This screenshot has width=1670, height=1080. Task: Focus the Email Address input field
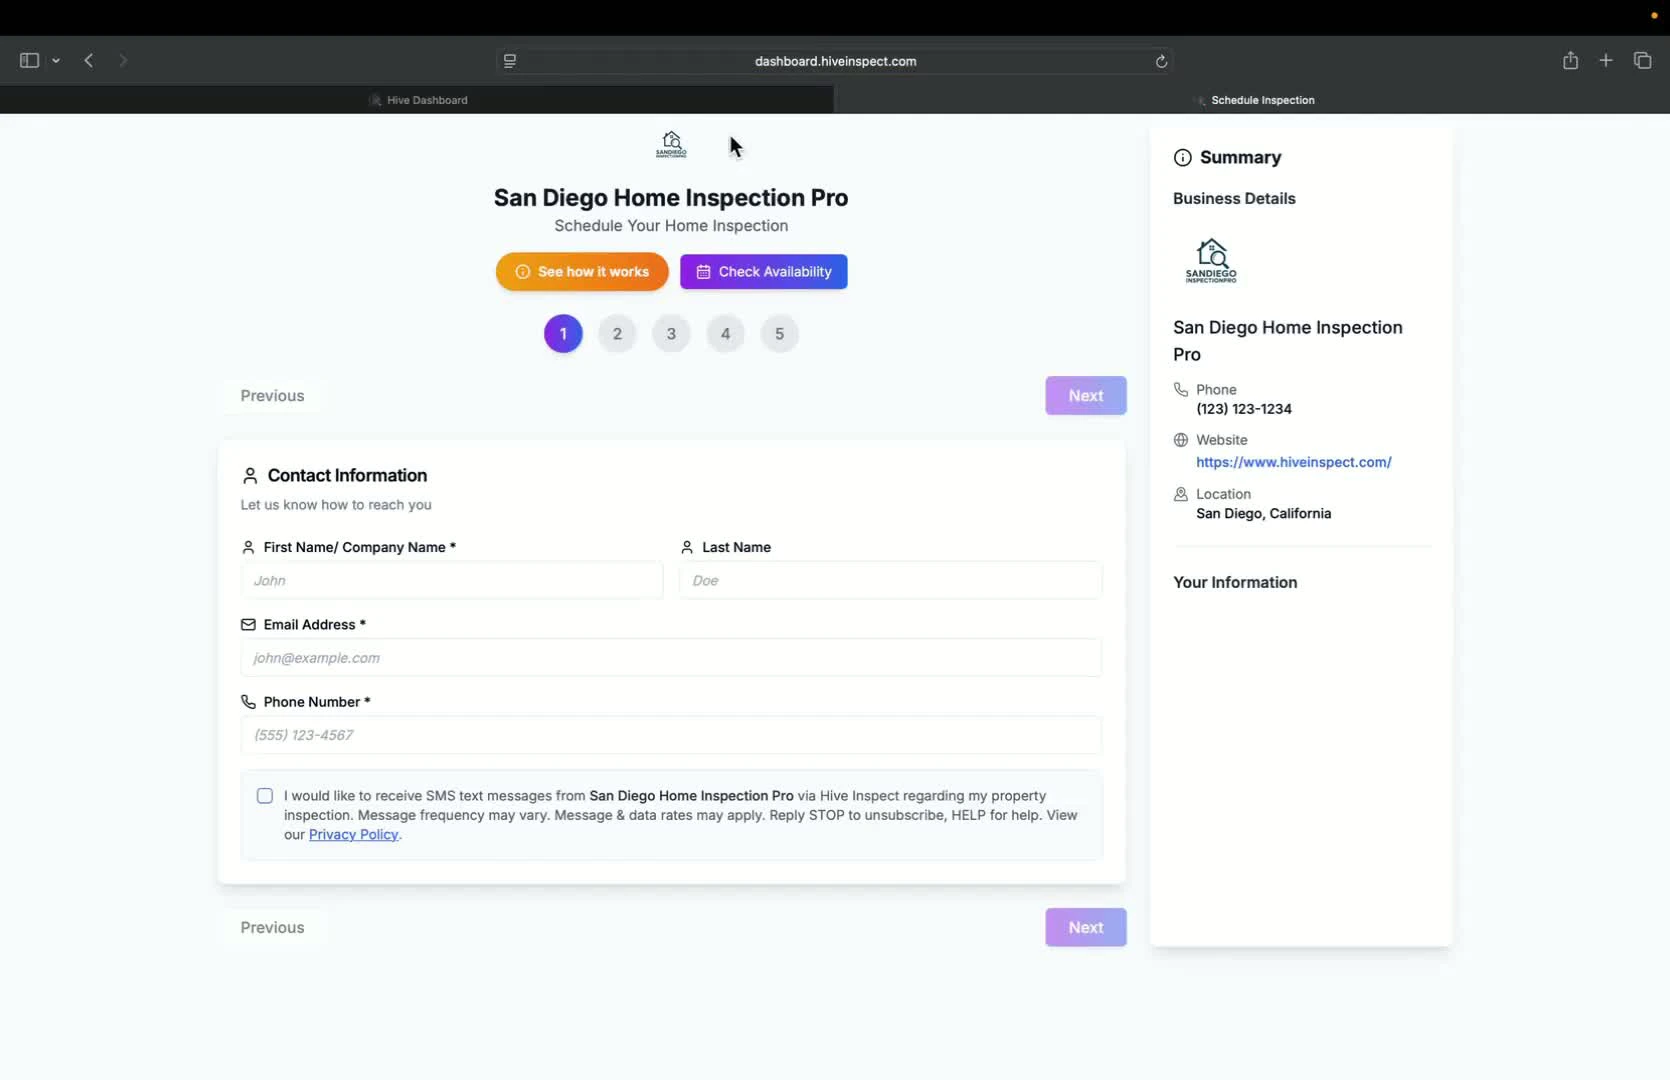pos(671,658)
